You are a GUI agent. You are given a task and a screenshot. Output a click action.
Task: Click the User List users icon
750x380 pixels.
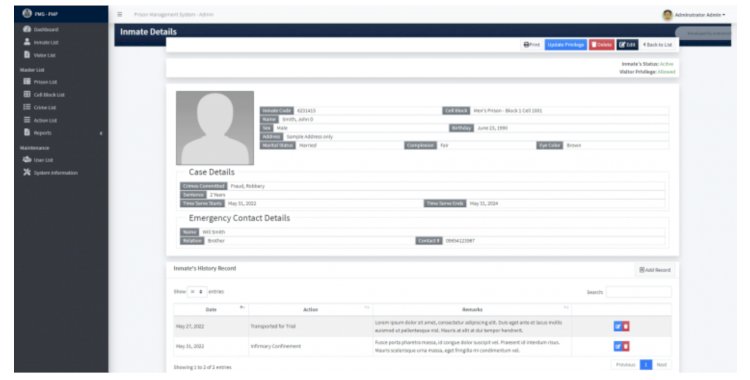tap(27, 159)
